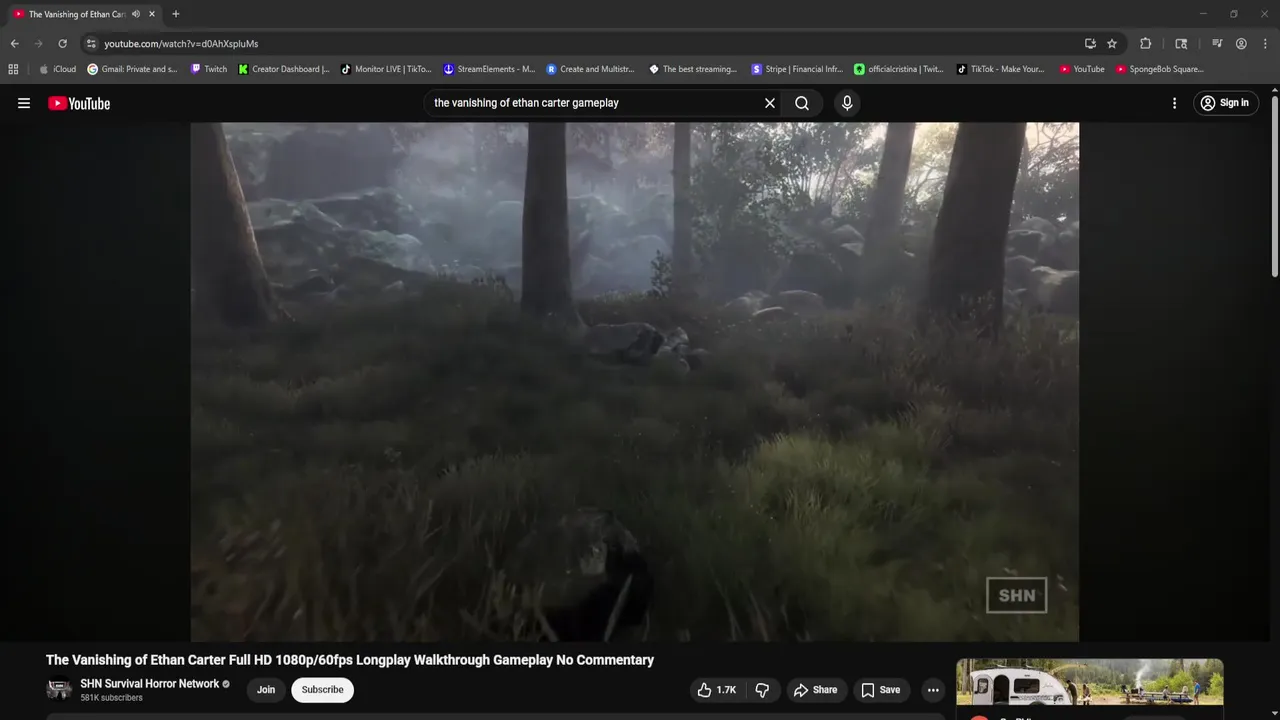Image resolution: width=1280 pixels, height=720 pixels.
Task: Click the address bar URL
Action: 181,44
